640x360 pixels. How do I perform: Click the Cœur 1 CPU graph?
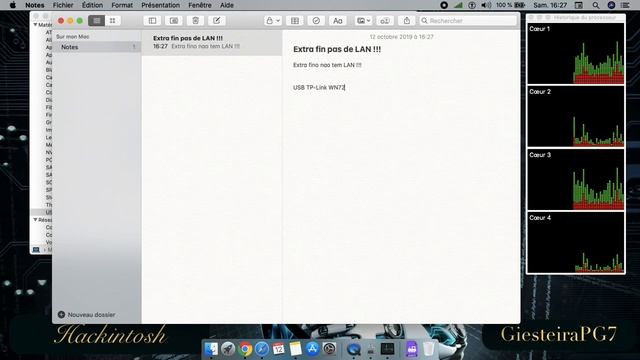576,53
